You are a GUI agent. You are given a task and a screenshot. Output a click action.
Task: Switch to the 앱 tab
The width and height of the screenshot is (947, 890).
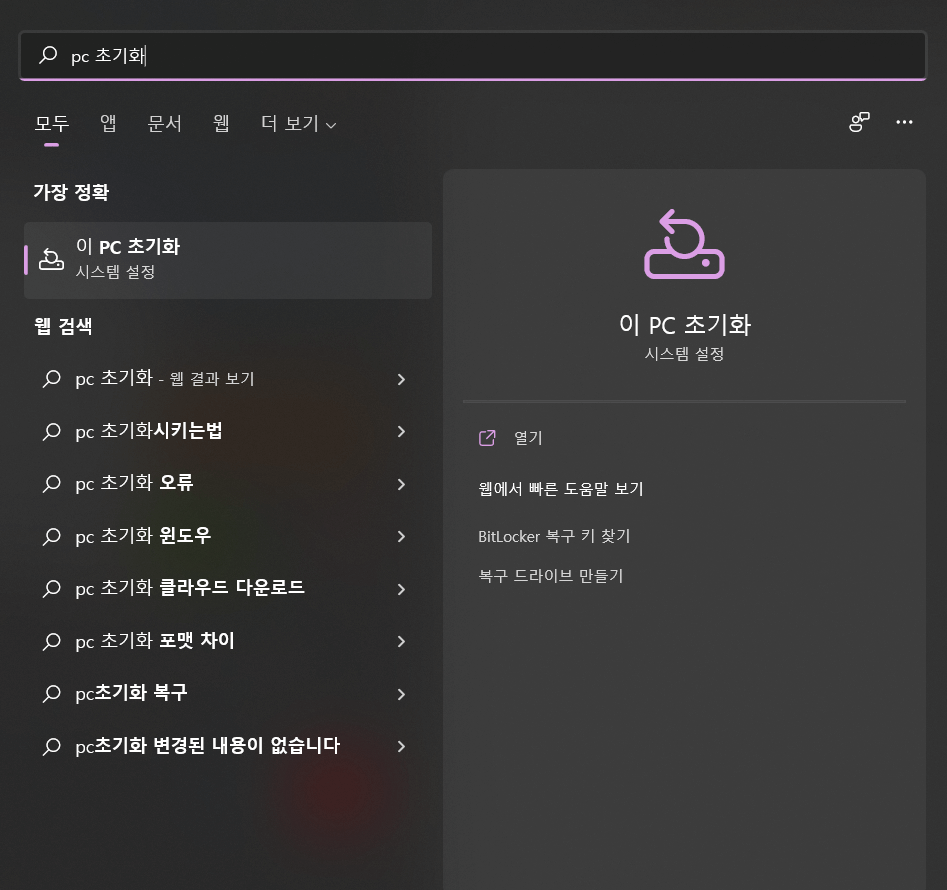pyautogui.click(x=108, y=123)
